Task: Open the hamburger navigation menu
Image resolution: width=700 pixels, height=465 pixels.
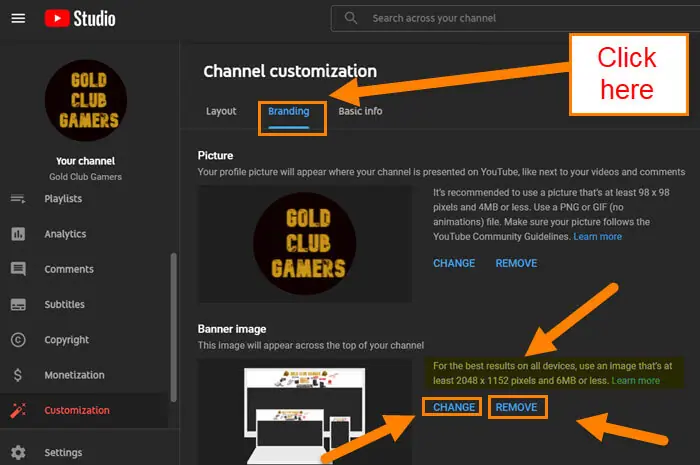Action: click(x=18, y=18)
